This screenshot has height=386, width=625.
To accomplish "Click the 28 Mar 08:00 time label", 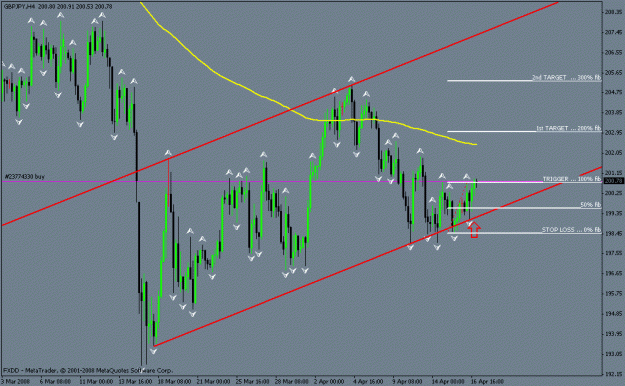I will coord(292,382).
